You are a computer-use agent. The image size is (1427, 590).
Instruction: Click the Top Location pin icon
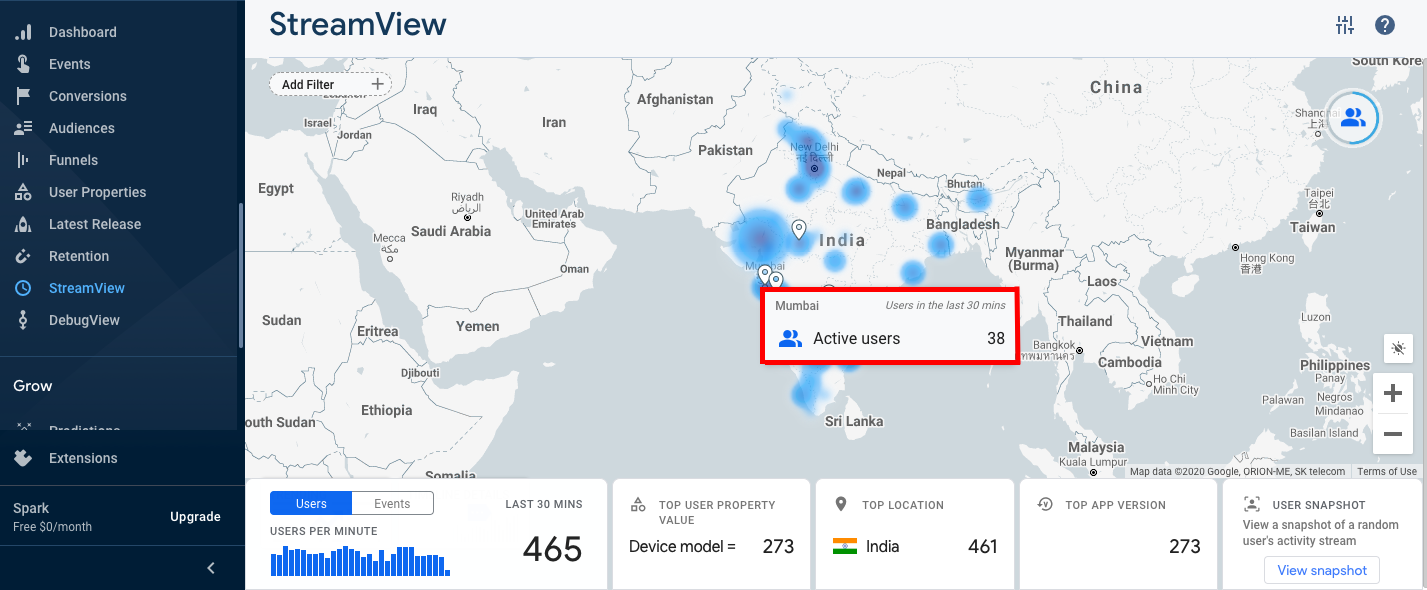[x=841, y=505]
